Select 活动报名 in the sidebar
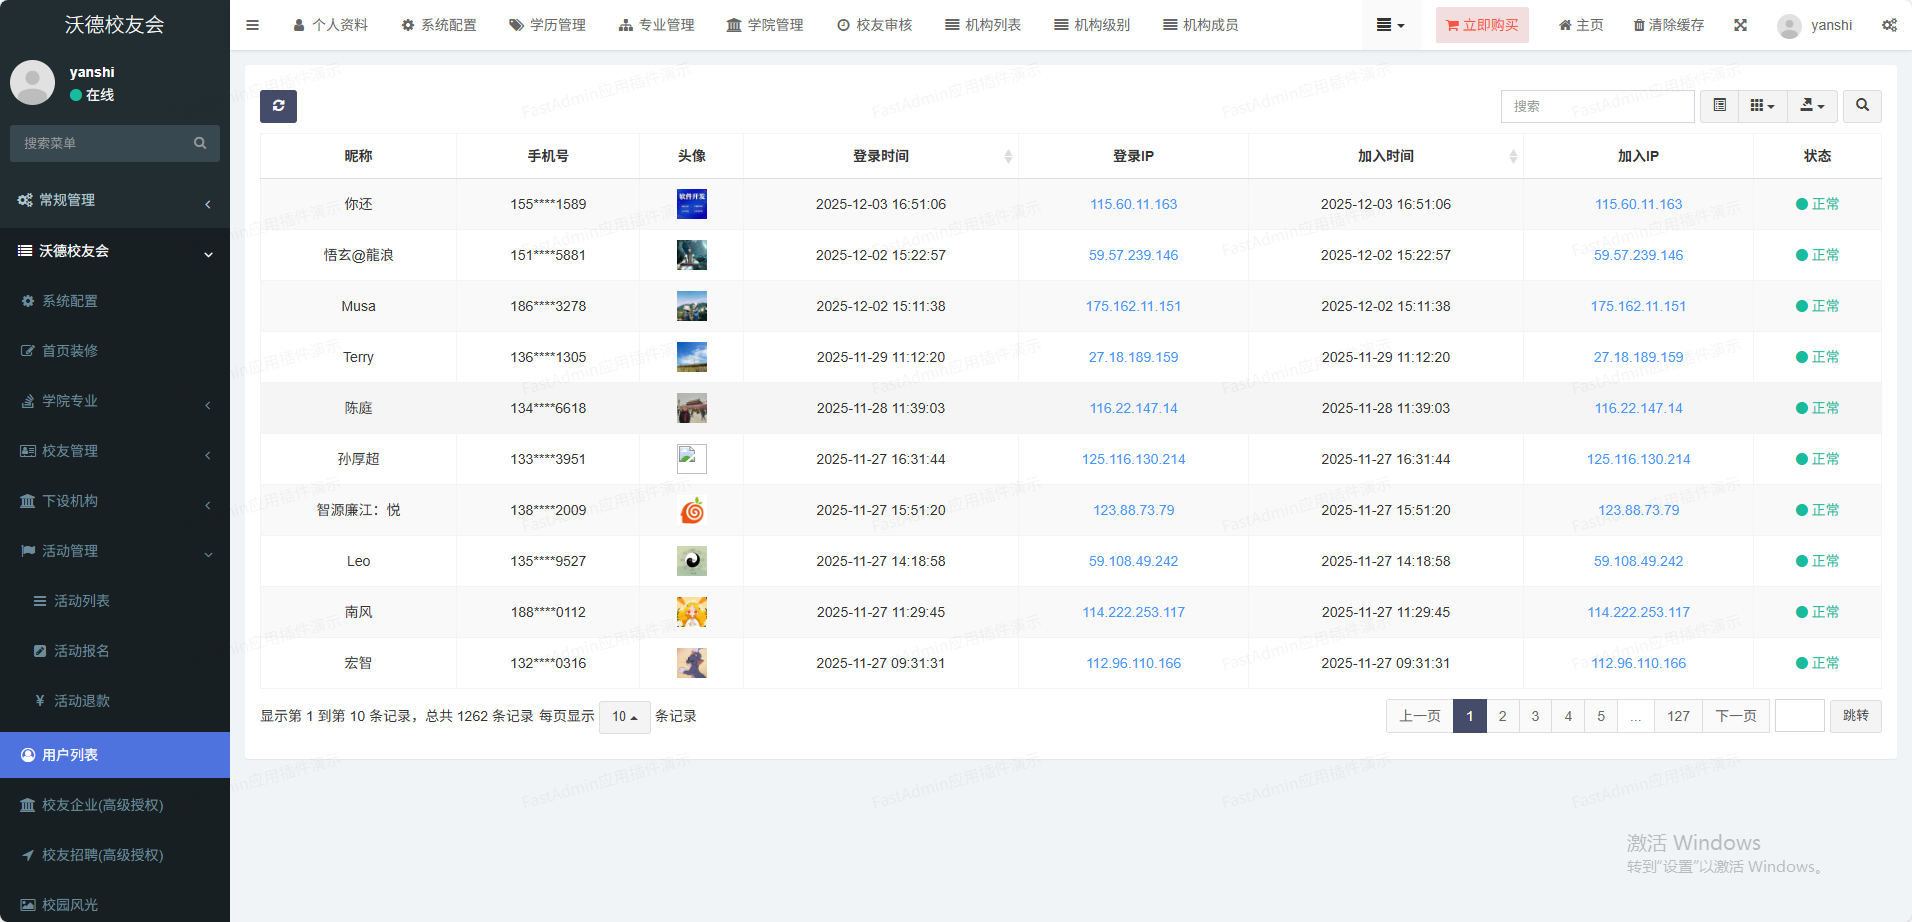Screen dimensions: 1912x922 coord(82,651)
